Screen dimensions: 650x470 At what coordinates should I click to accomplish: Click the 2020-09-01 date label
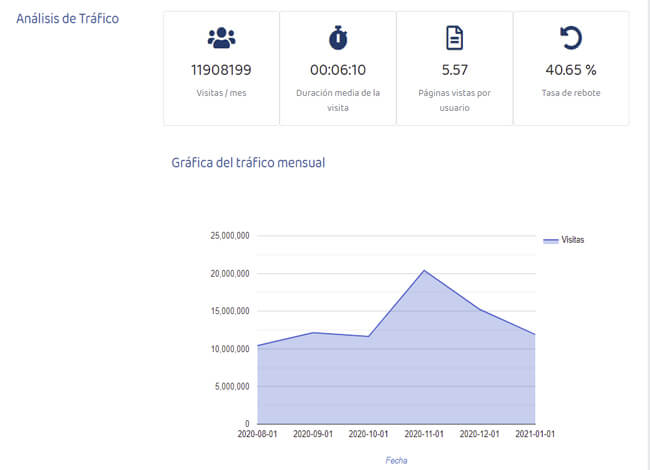coord(313,434)
